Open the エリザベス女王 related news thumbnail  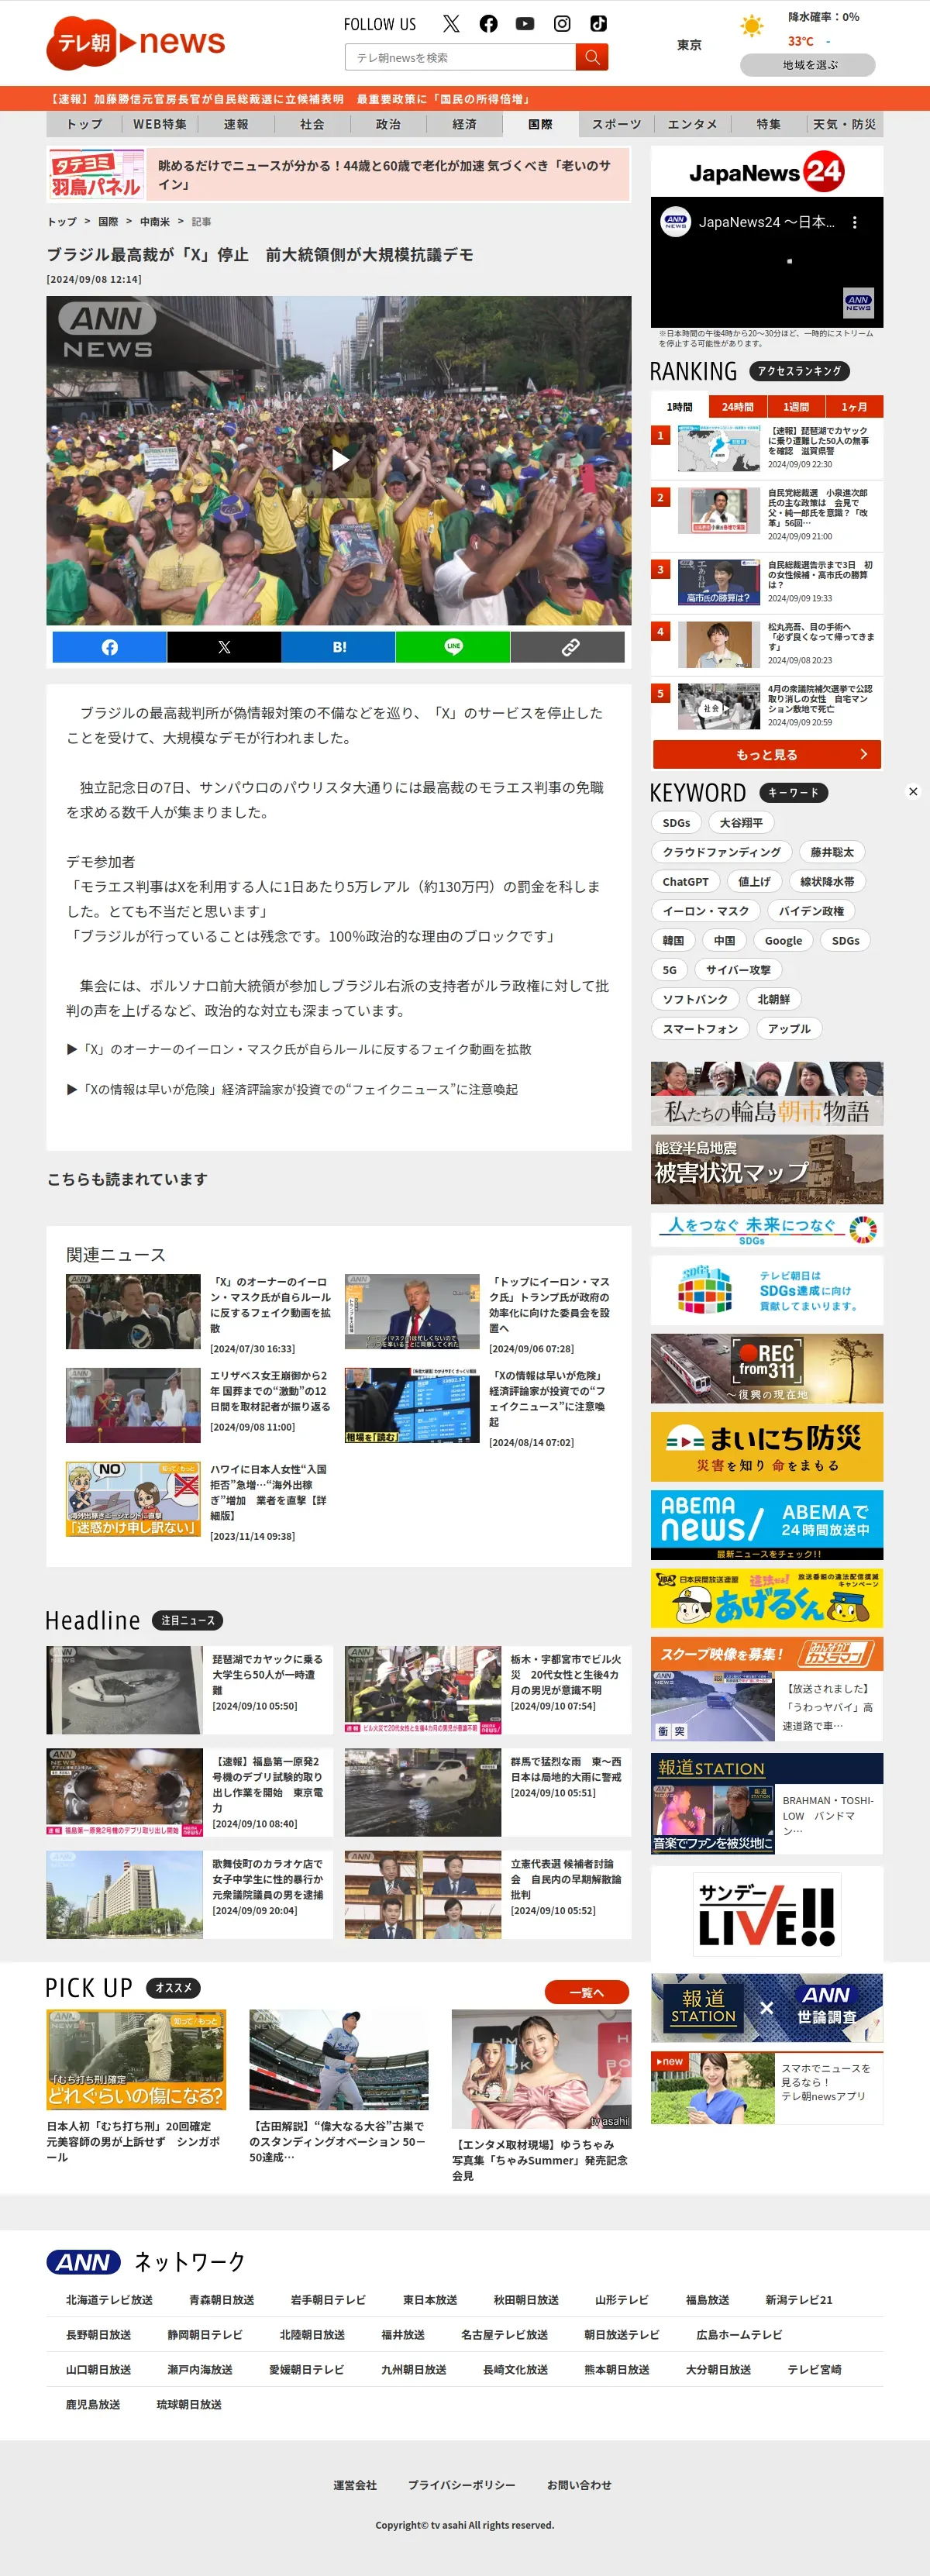(x=133, y=1405)
